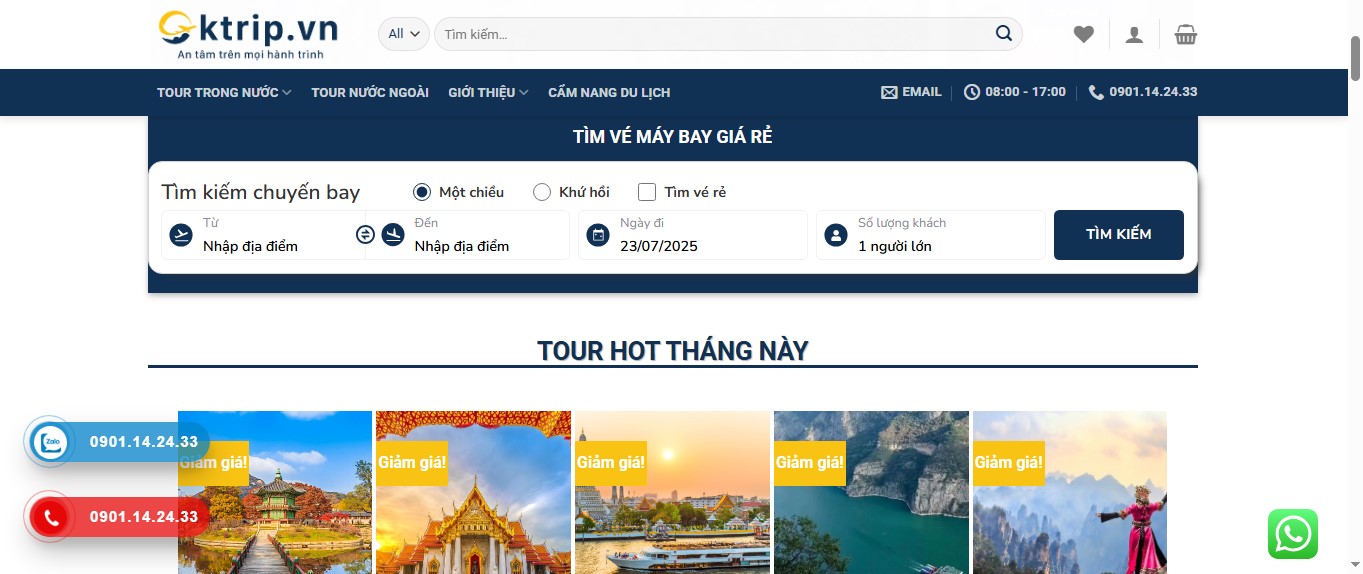Click the Tìm kiếm flight search button
The image size is (1363, 574).
(x=1119, y=235)
